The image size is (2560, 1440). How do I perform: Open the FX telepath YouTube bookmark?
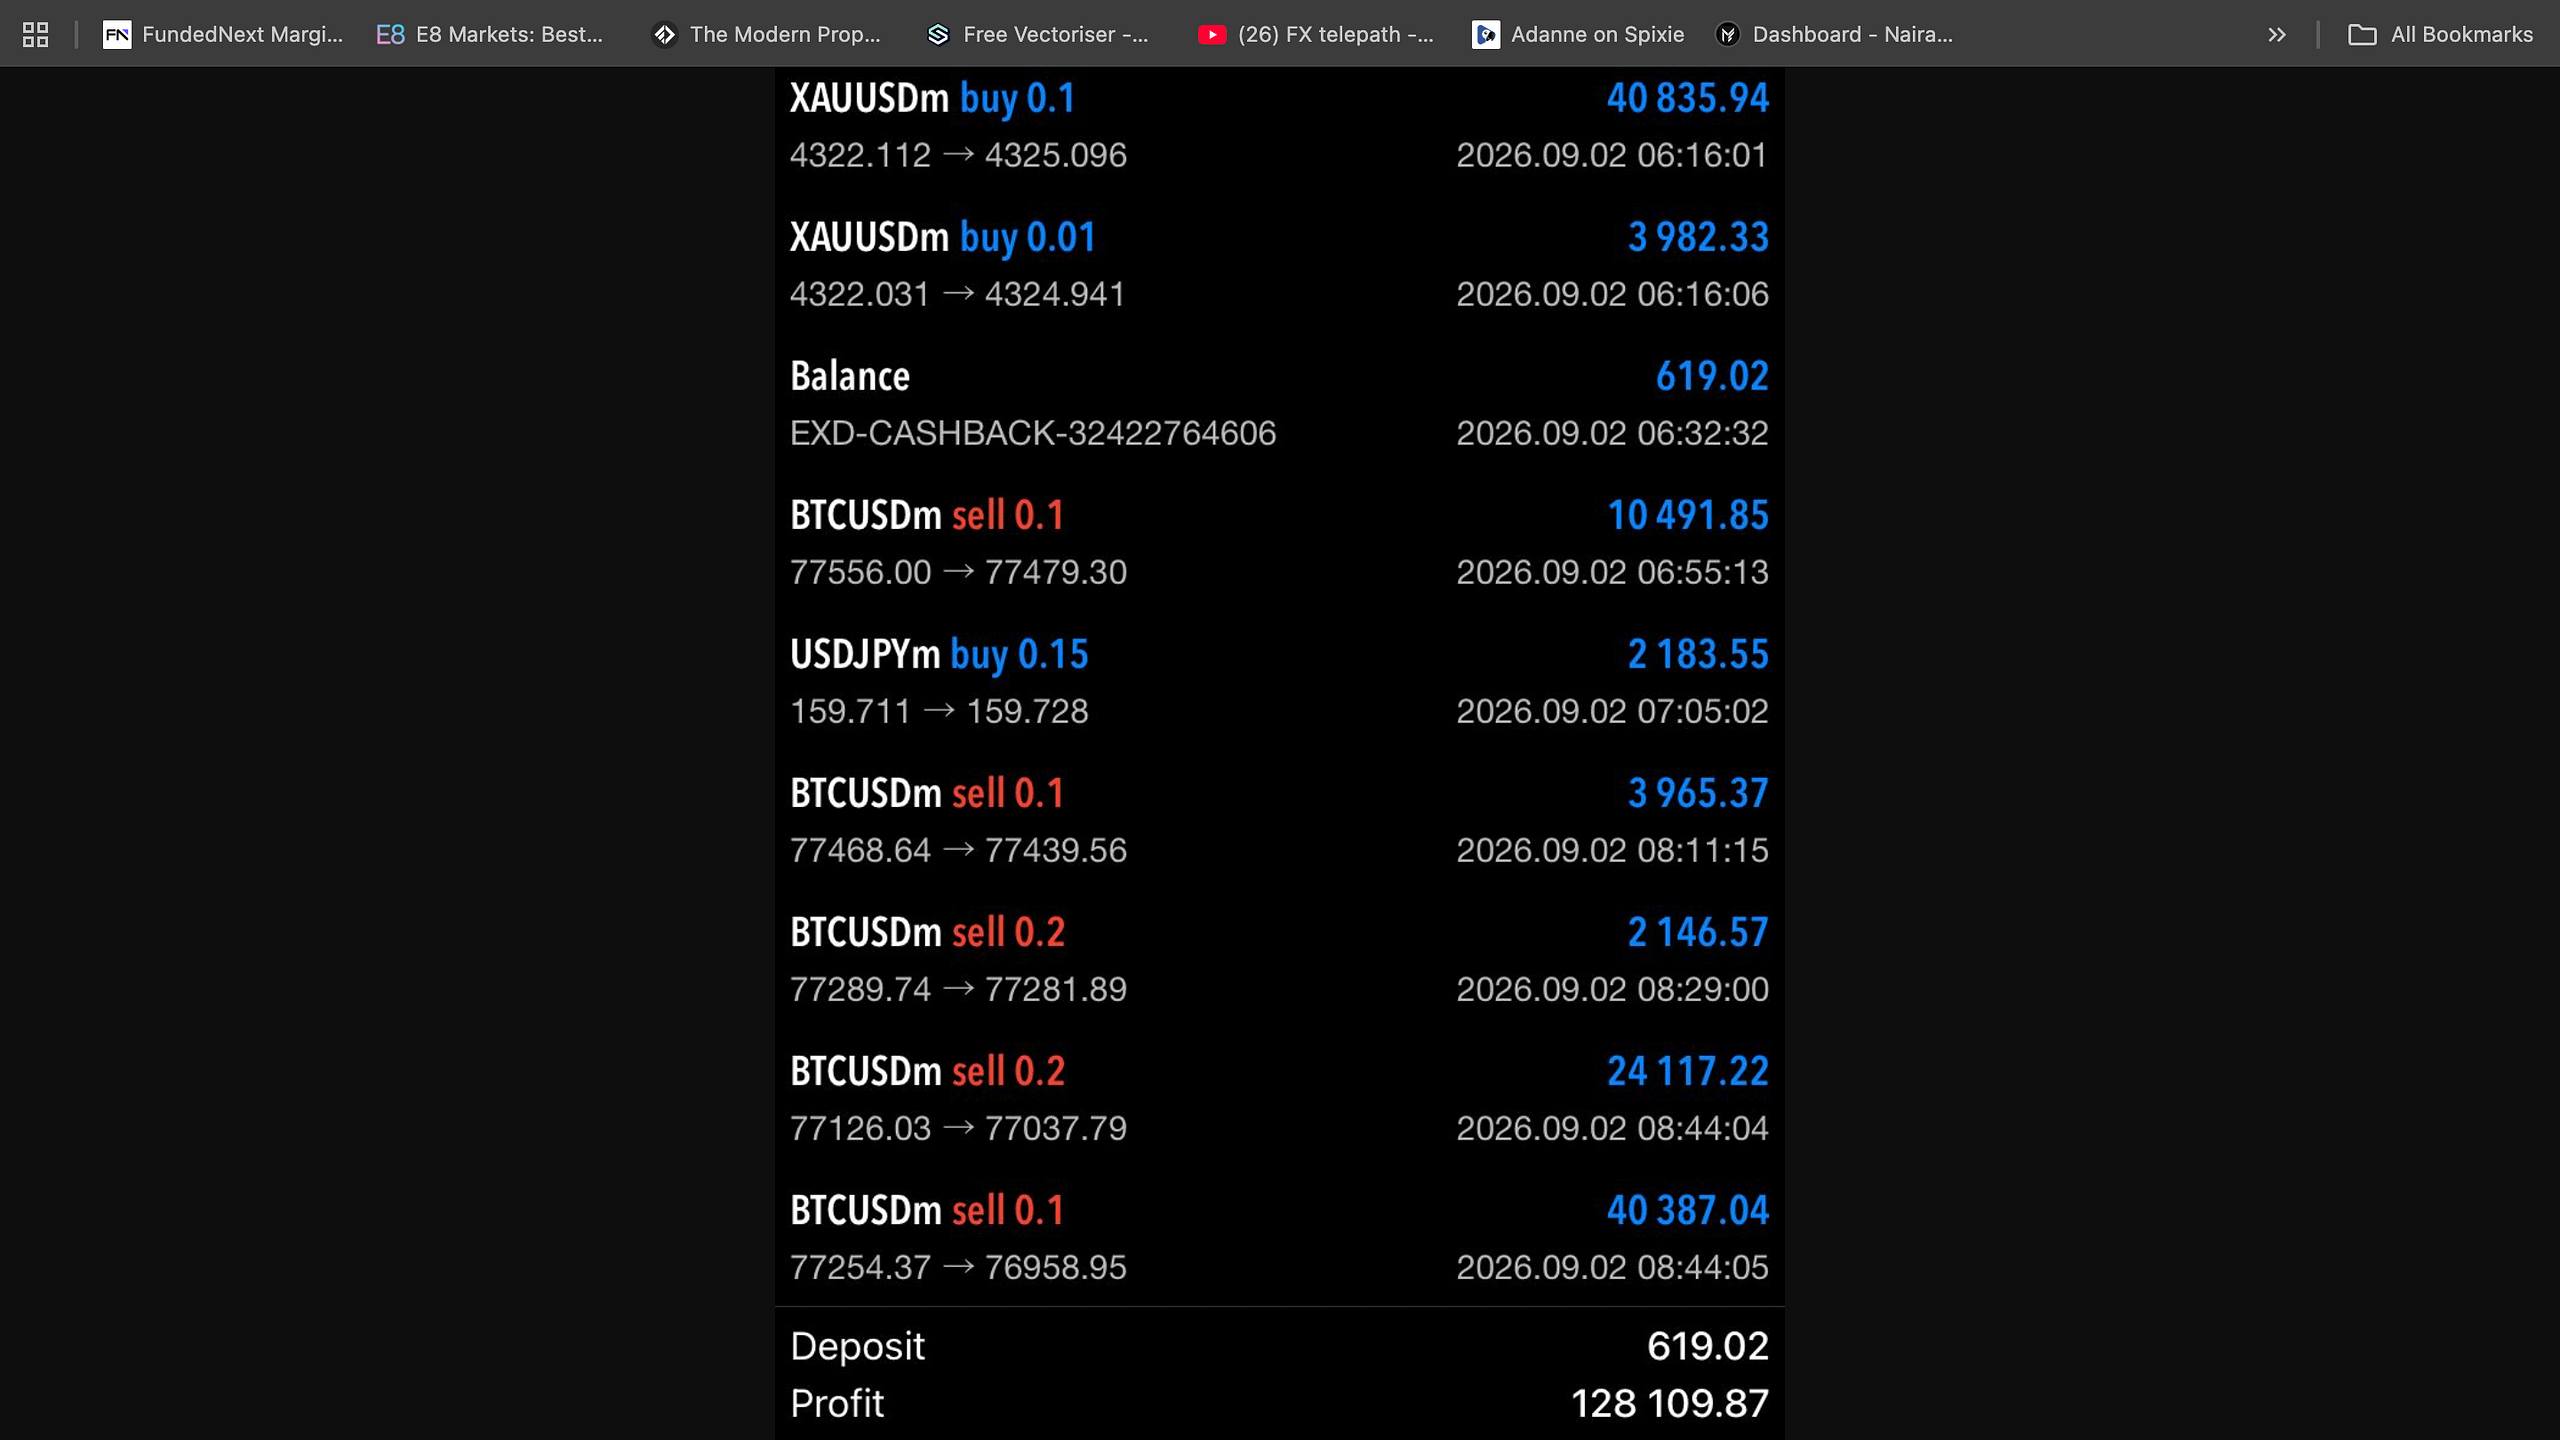(x=1315, y=34)
